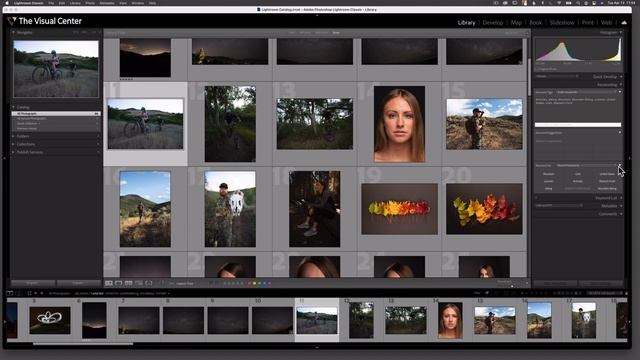This screenshot has height=360, width=640.
Task: Open the Slideshow module
Action: (x=562, y=22)
